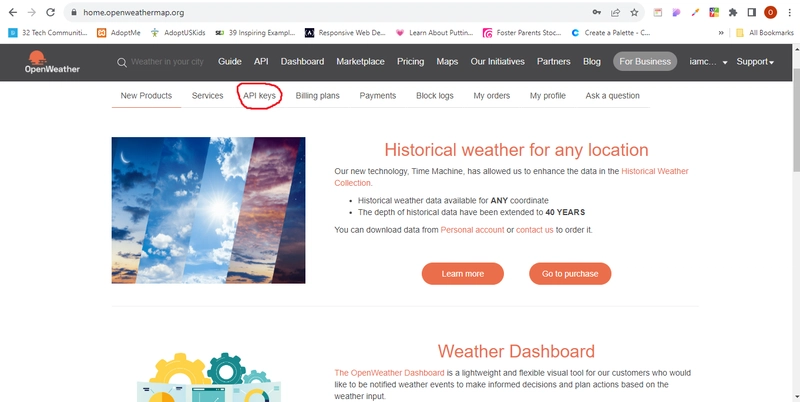Select the Block logs tab
Viewport: 800px width, 402px height.
[435, 95]
